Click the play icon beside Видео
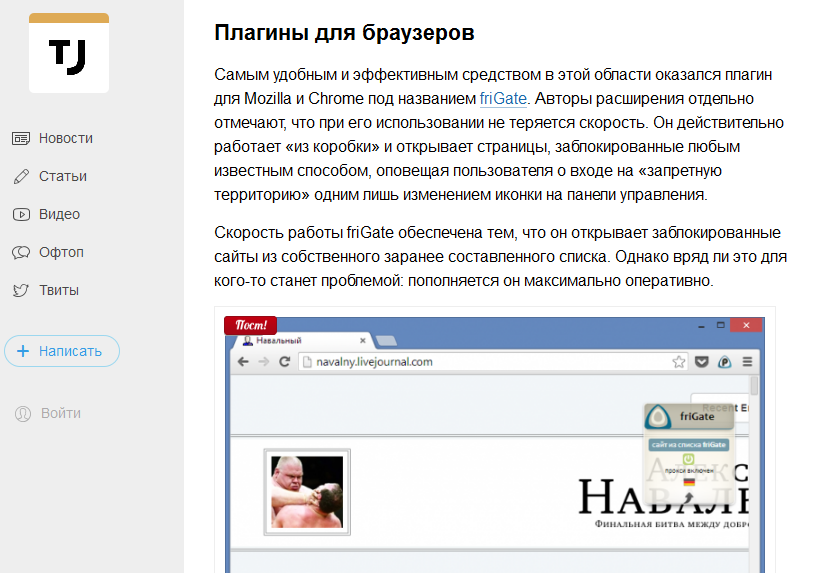This screenshot has width=814, height=573. pyautogui.click(x=21, y=214)
